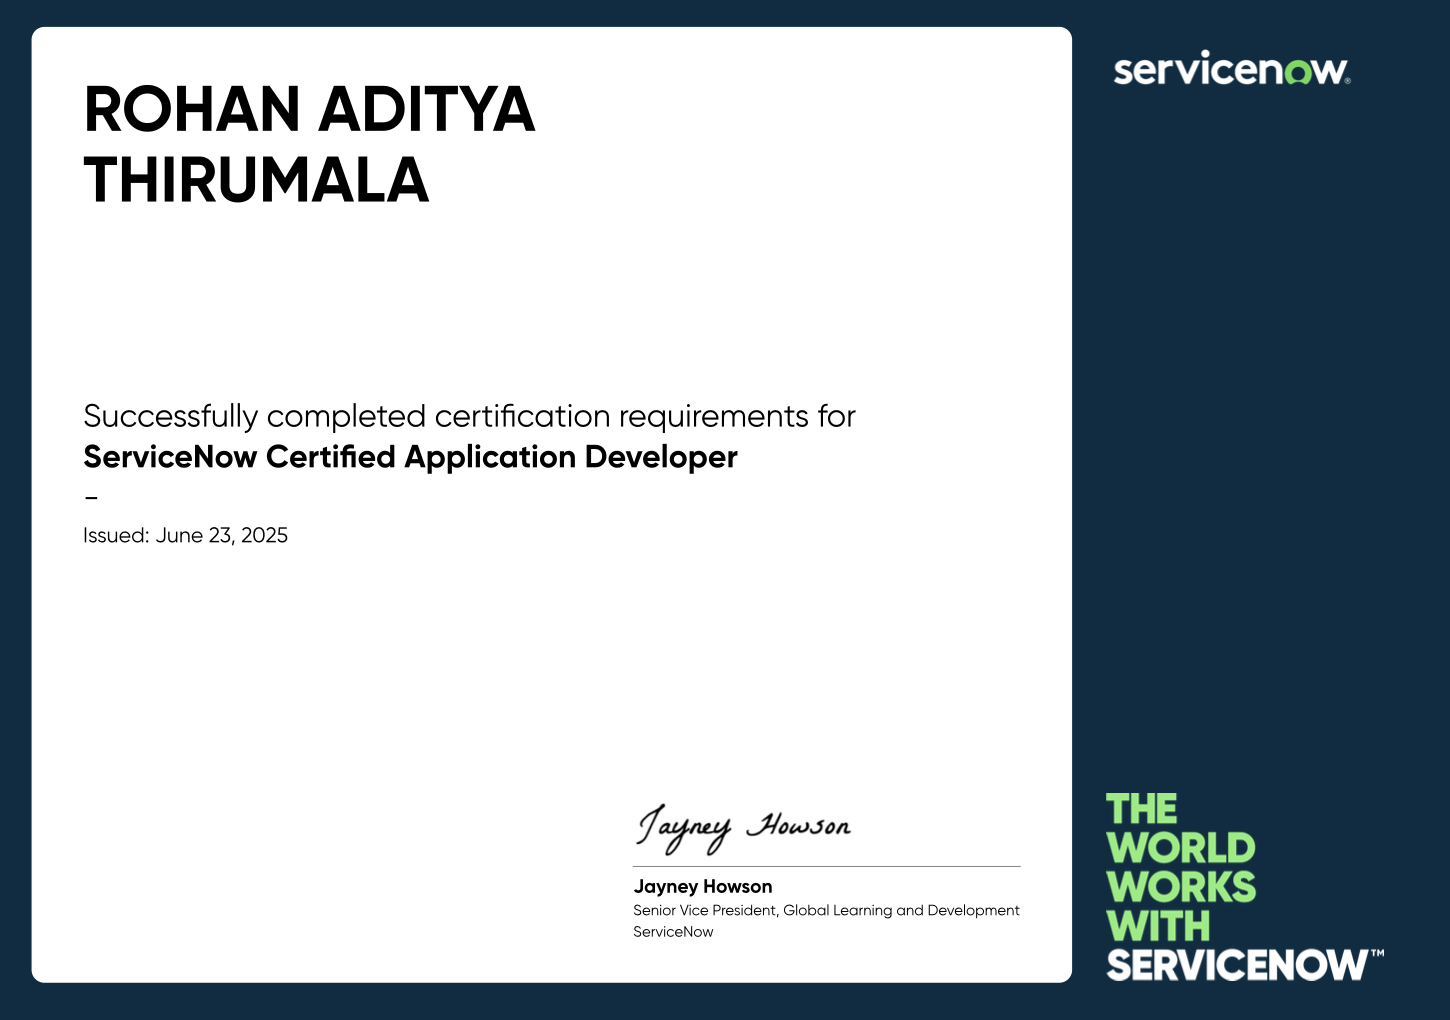Select the recipient name ROHAN ADITYA
The width and height of the screenshot is (1450, 1020).
coord(310,109)
